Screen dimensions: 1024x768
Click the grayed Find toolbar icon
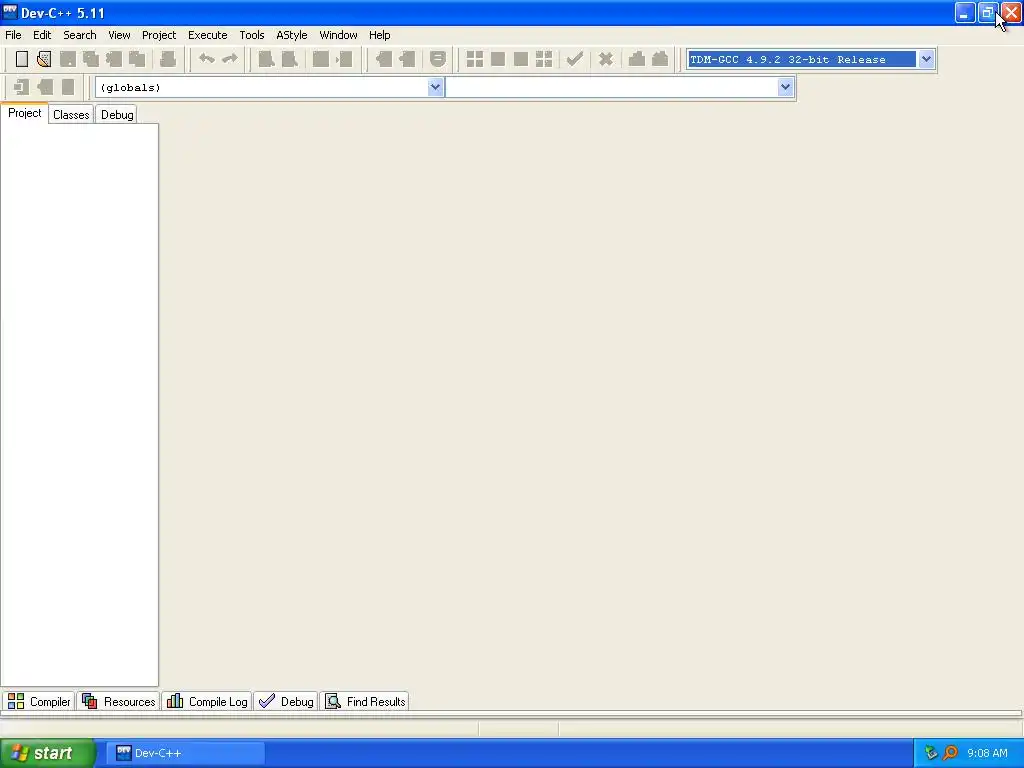pos(266,59)
